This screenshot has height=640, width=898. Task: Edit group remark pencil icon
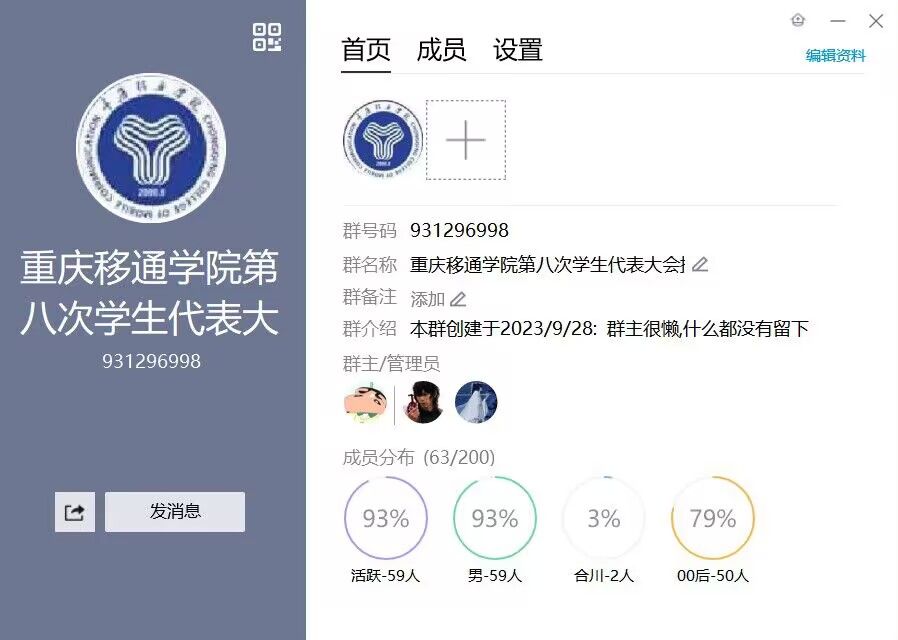tap(458, 299)
